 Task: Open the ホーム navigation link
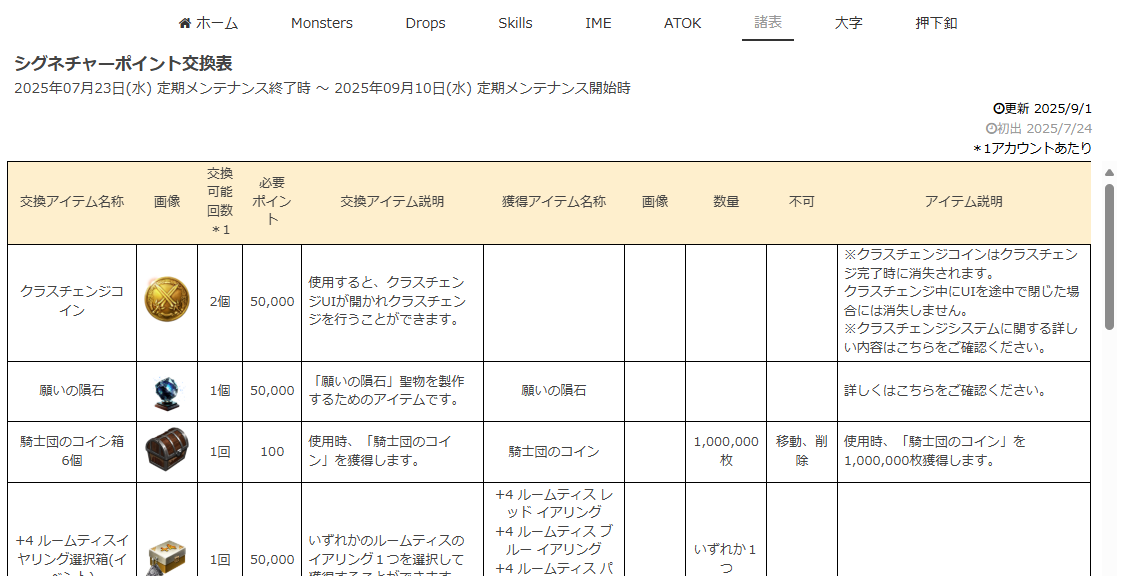208,23
